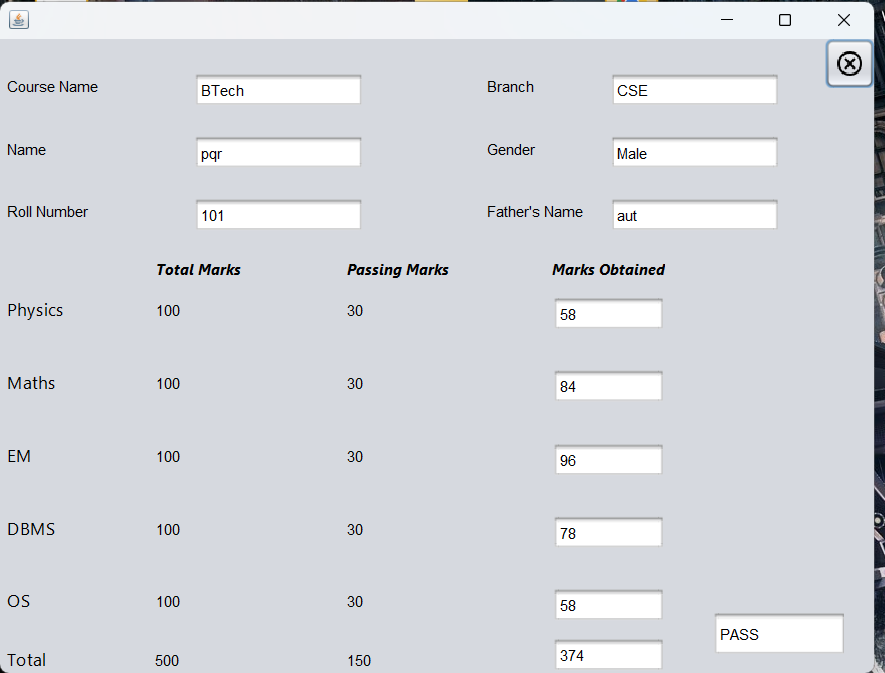Minimize the application window

click(x=726, y=19)
